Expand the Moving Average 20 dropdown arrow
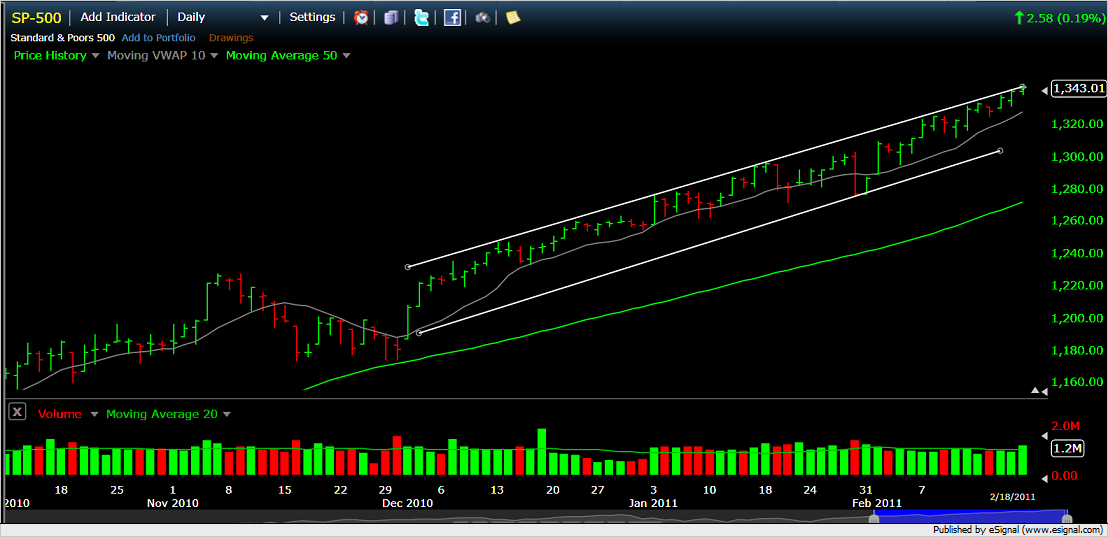 [226, 415]
